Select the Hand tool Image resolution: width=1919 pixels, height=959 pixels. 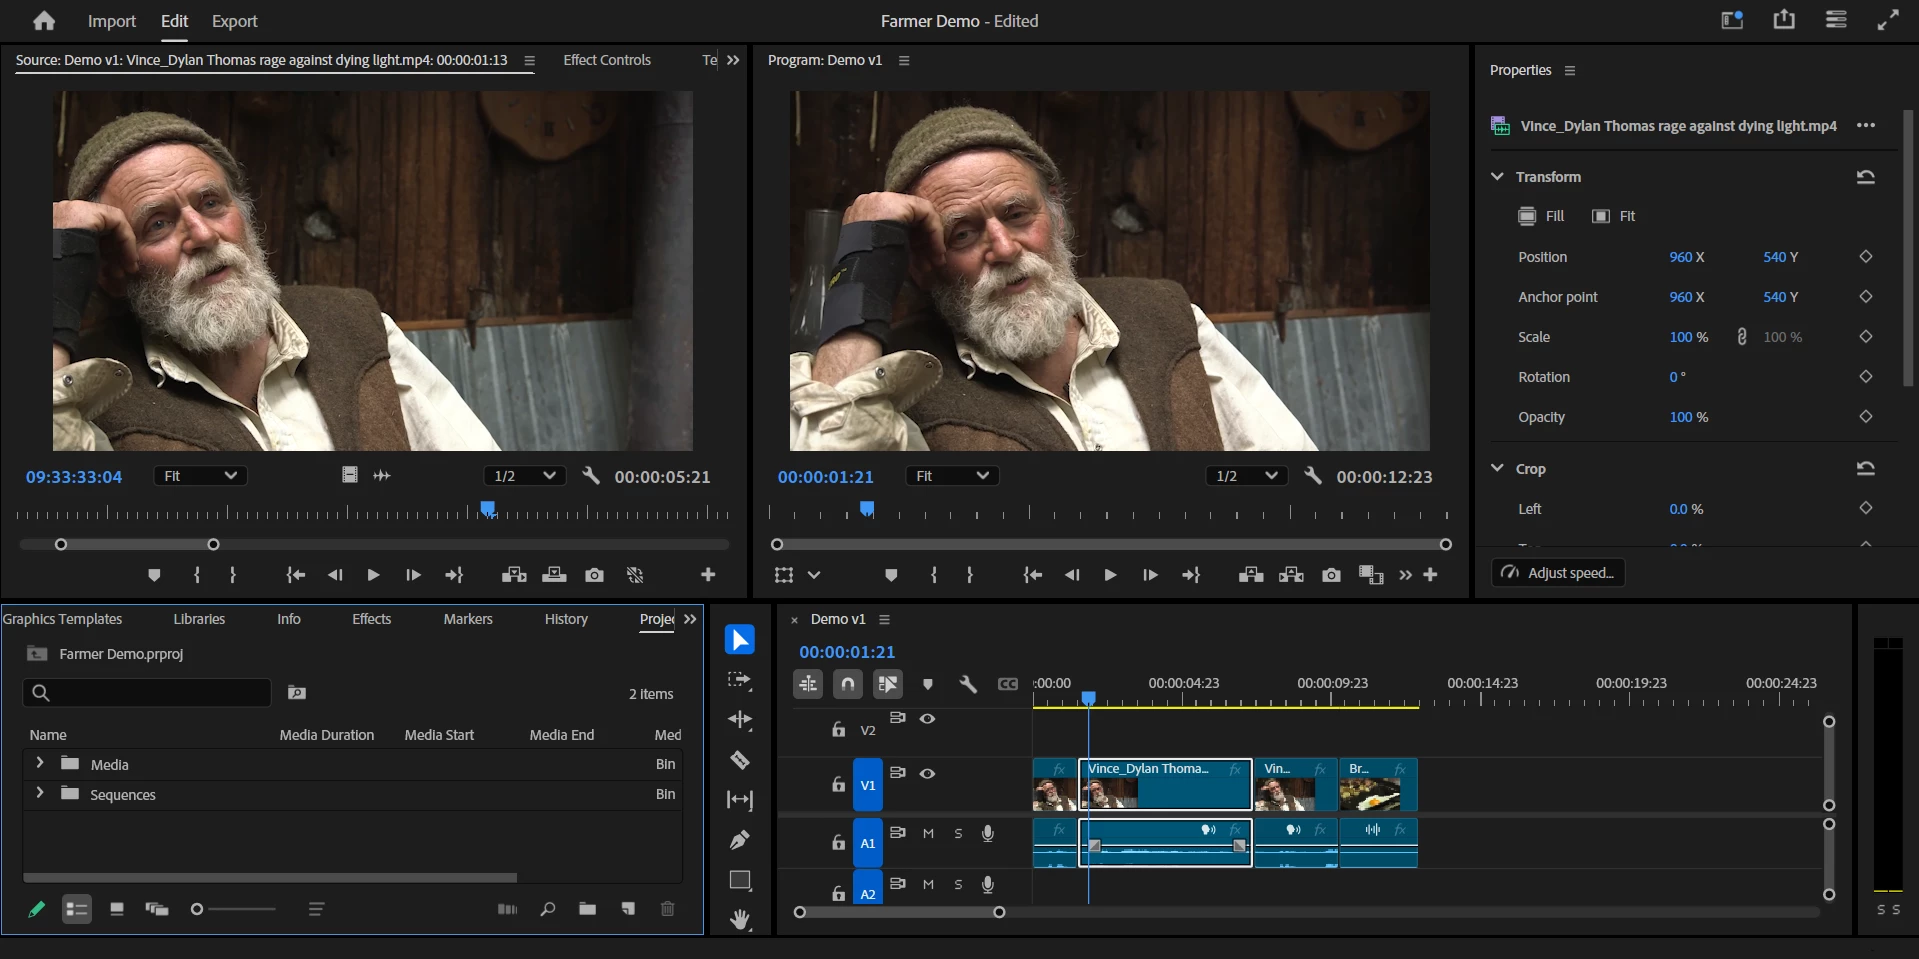740,919
